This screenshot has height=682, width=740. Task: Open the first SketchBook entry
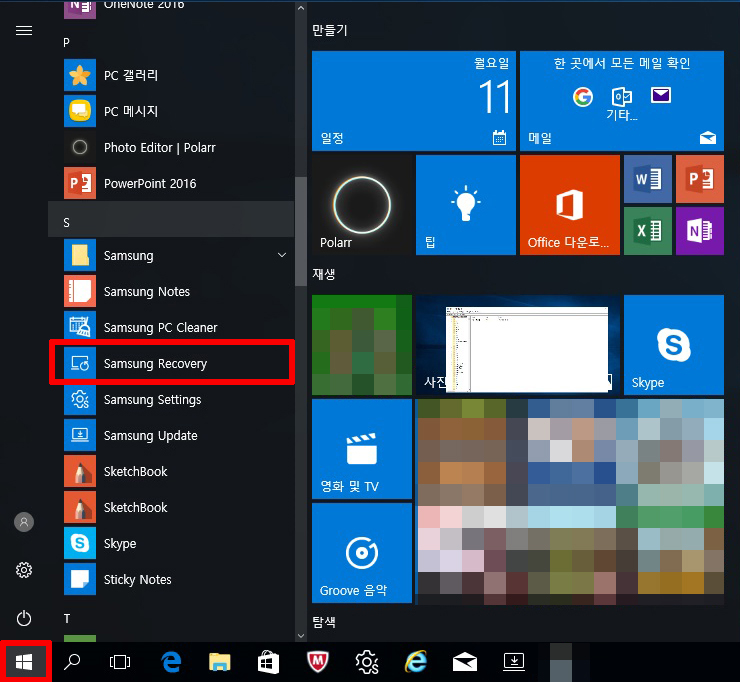pyautogui.click(x=171, y=471)
